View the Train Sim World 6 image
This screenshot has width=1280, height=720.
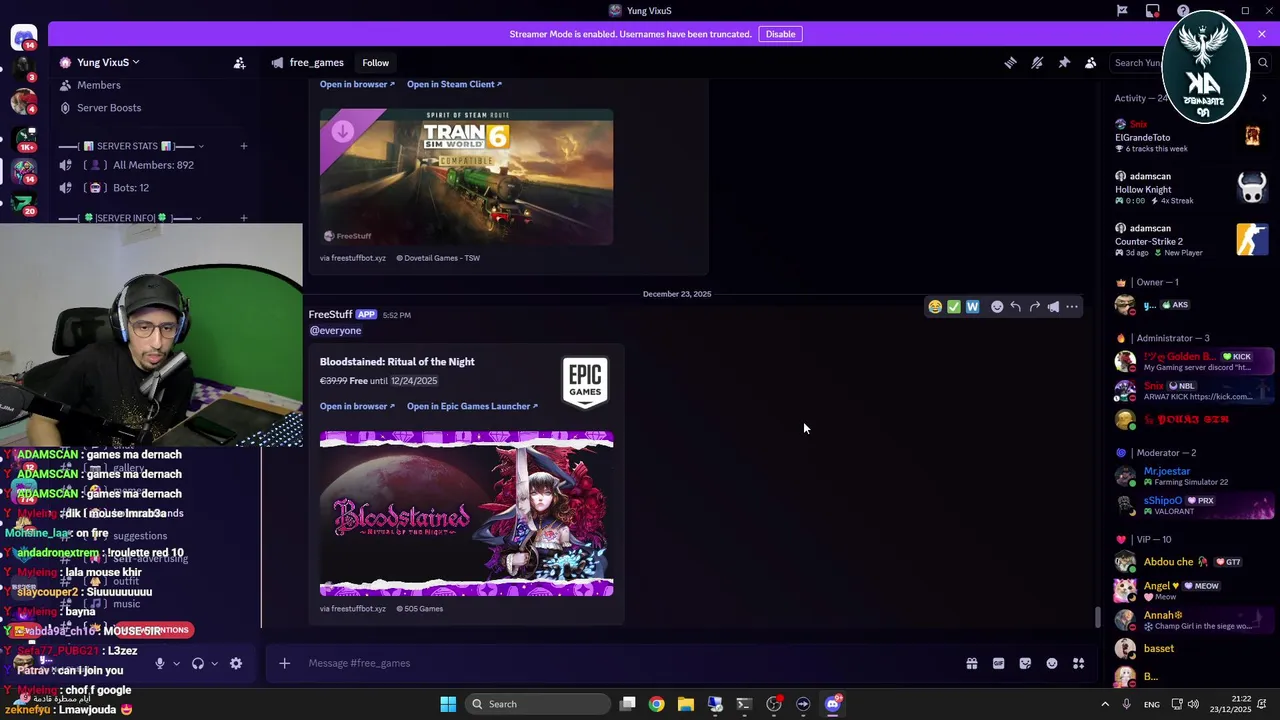point(466,177)
